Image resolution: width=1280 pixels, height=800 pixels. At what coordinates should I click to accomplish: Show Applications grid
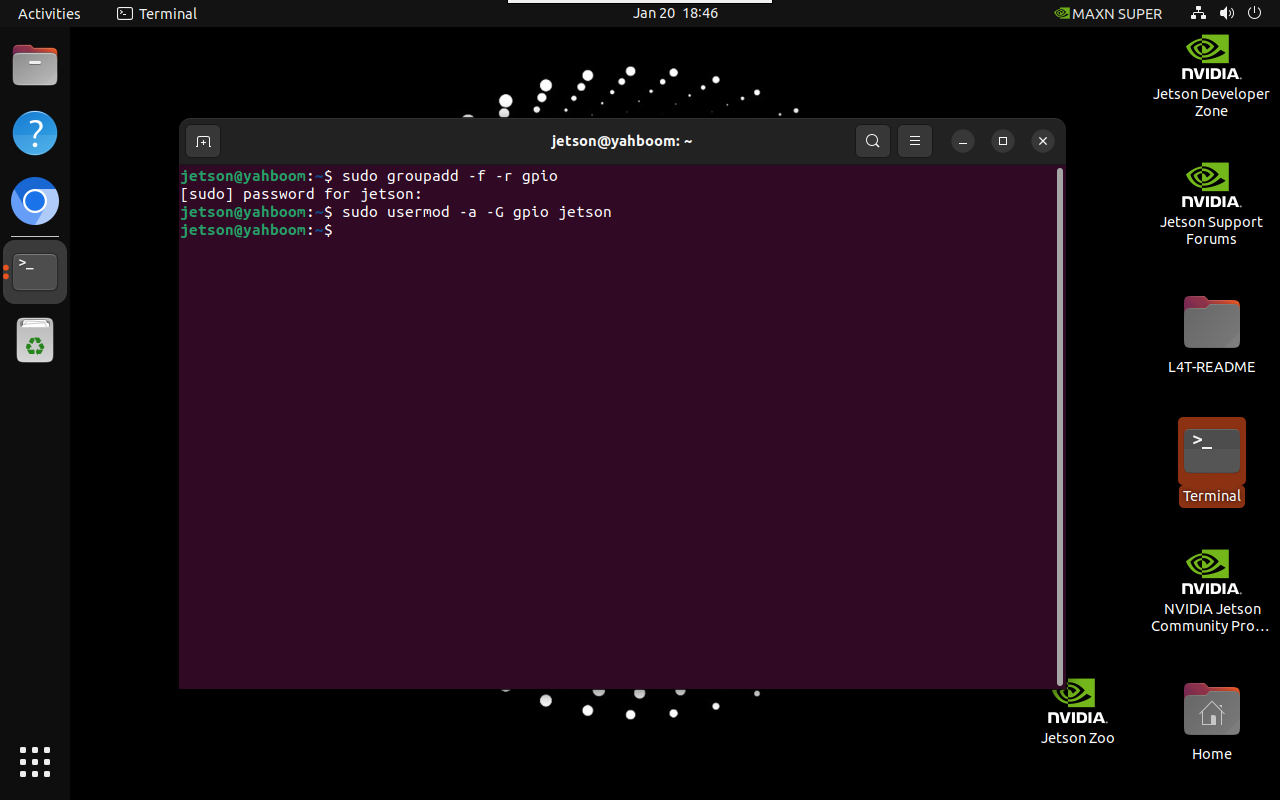[35, 762]
